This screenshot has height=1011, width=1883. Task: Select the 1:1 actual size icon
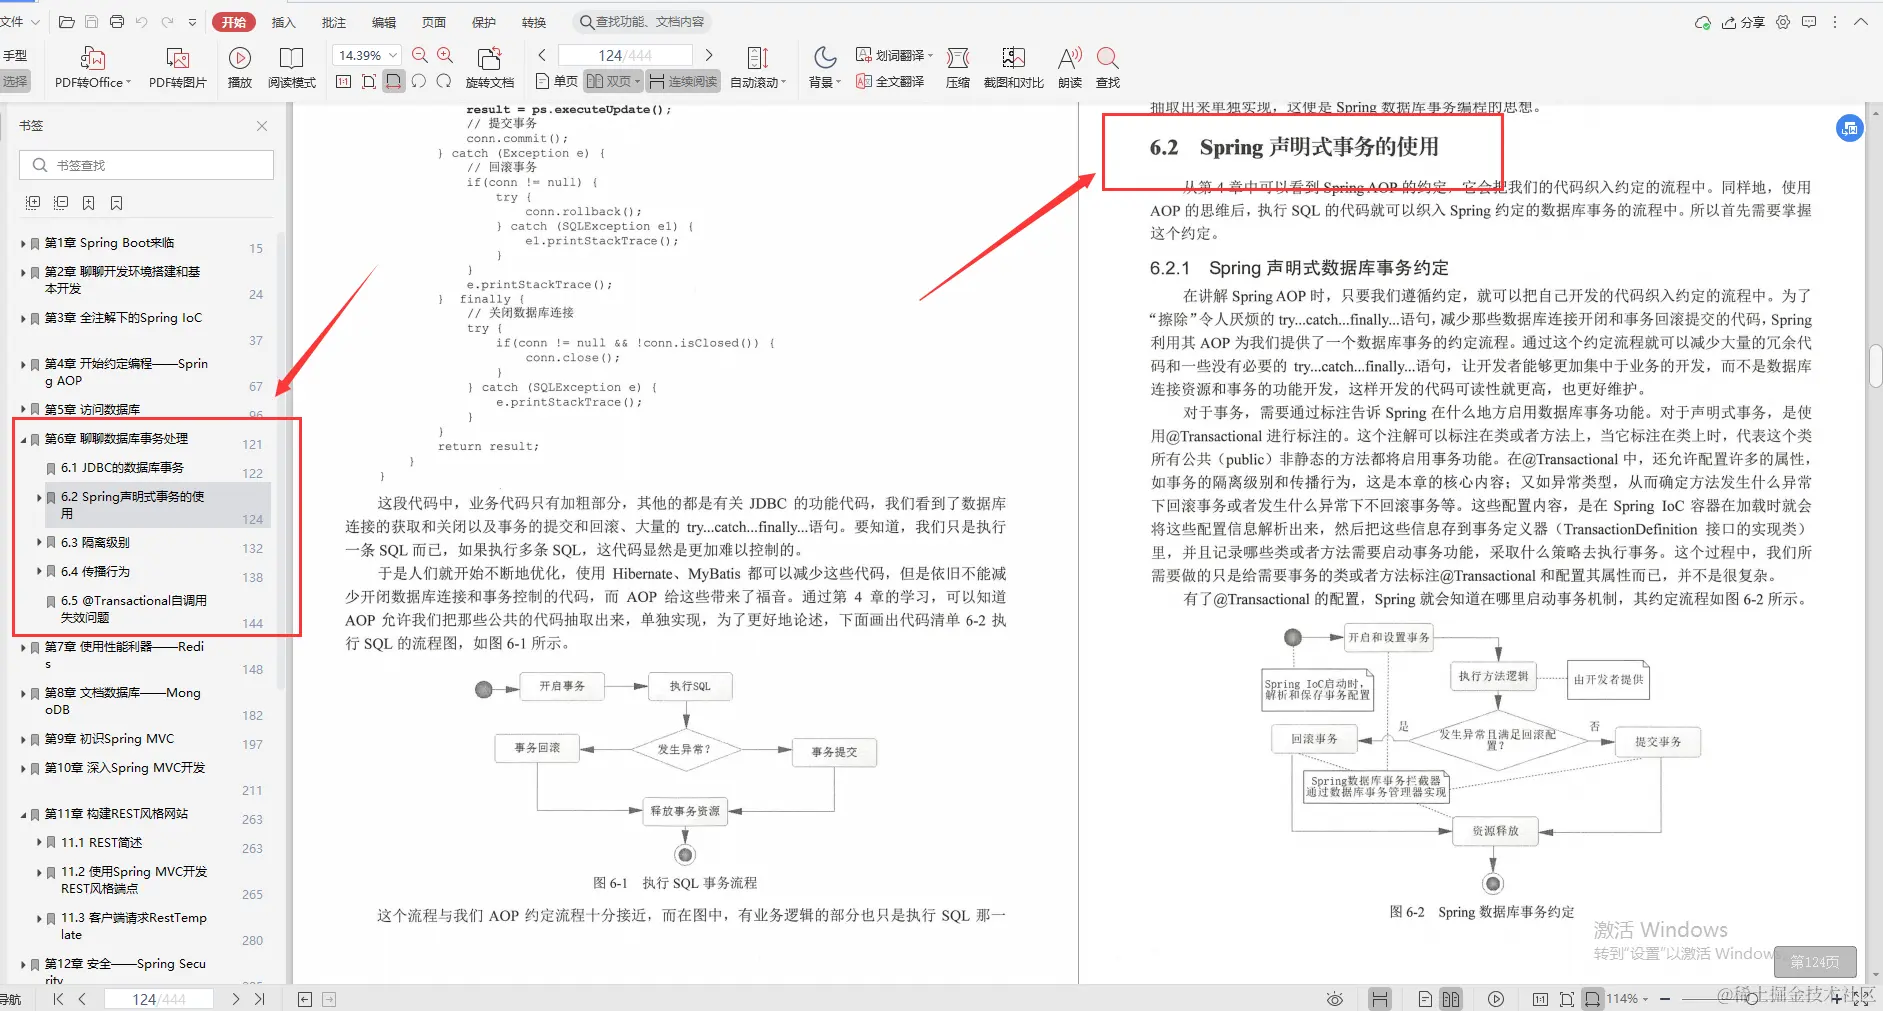[x=344, y=82]
